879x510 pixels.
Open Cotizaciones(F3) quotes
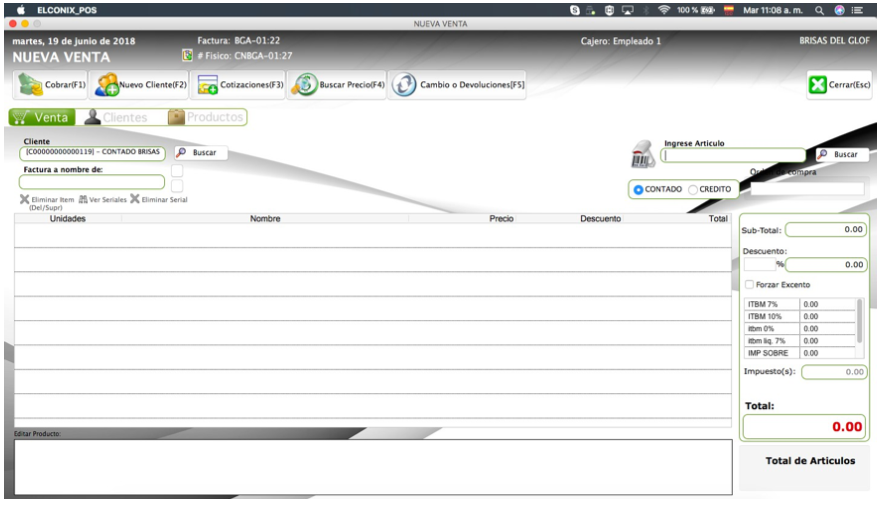click(239, 85)
